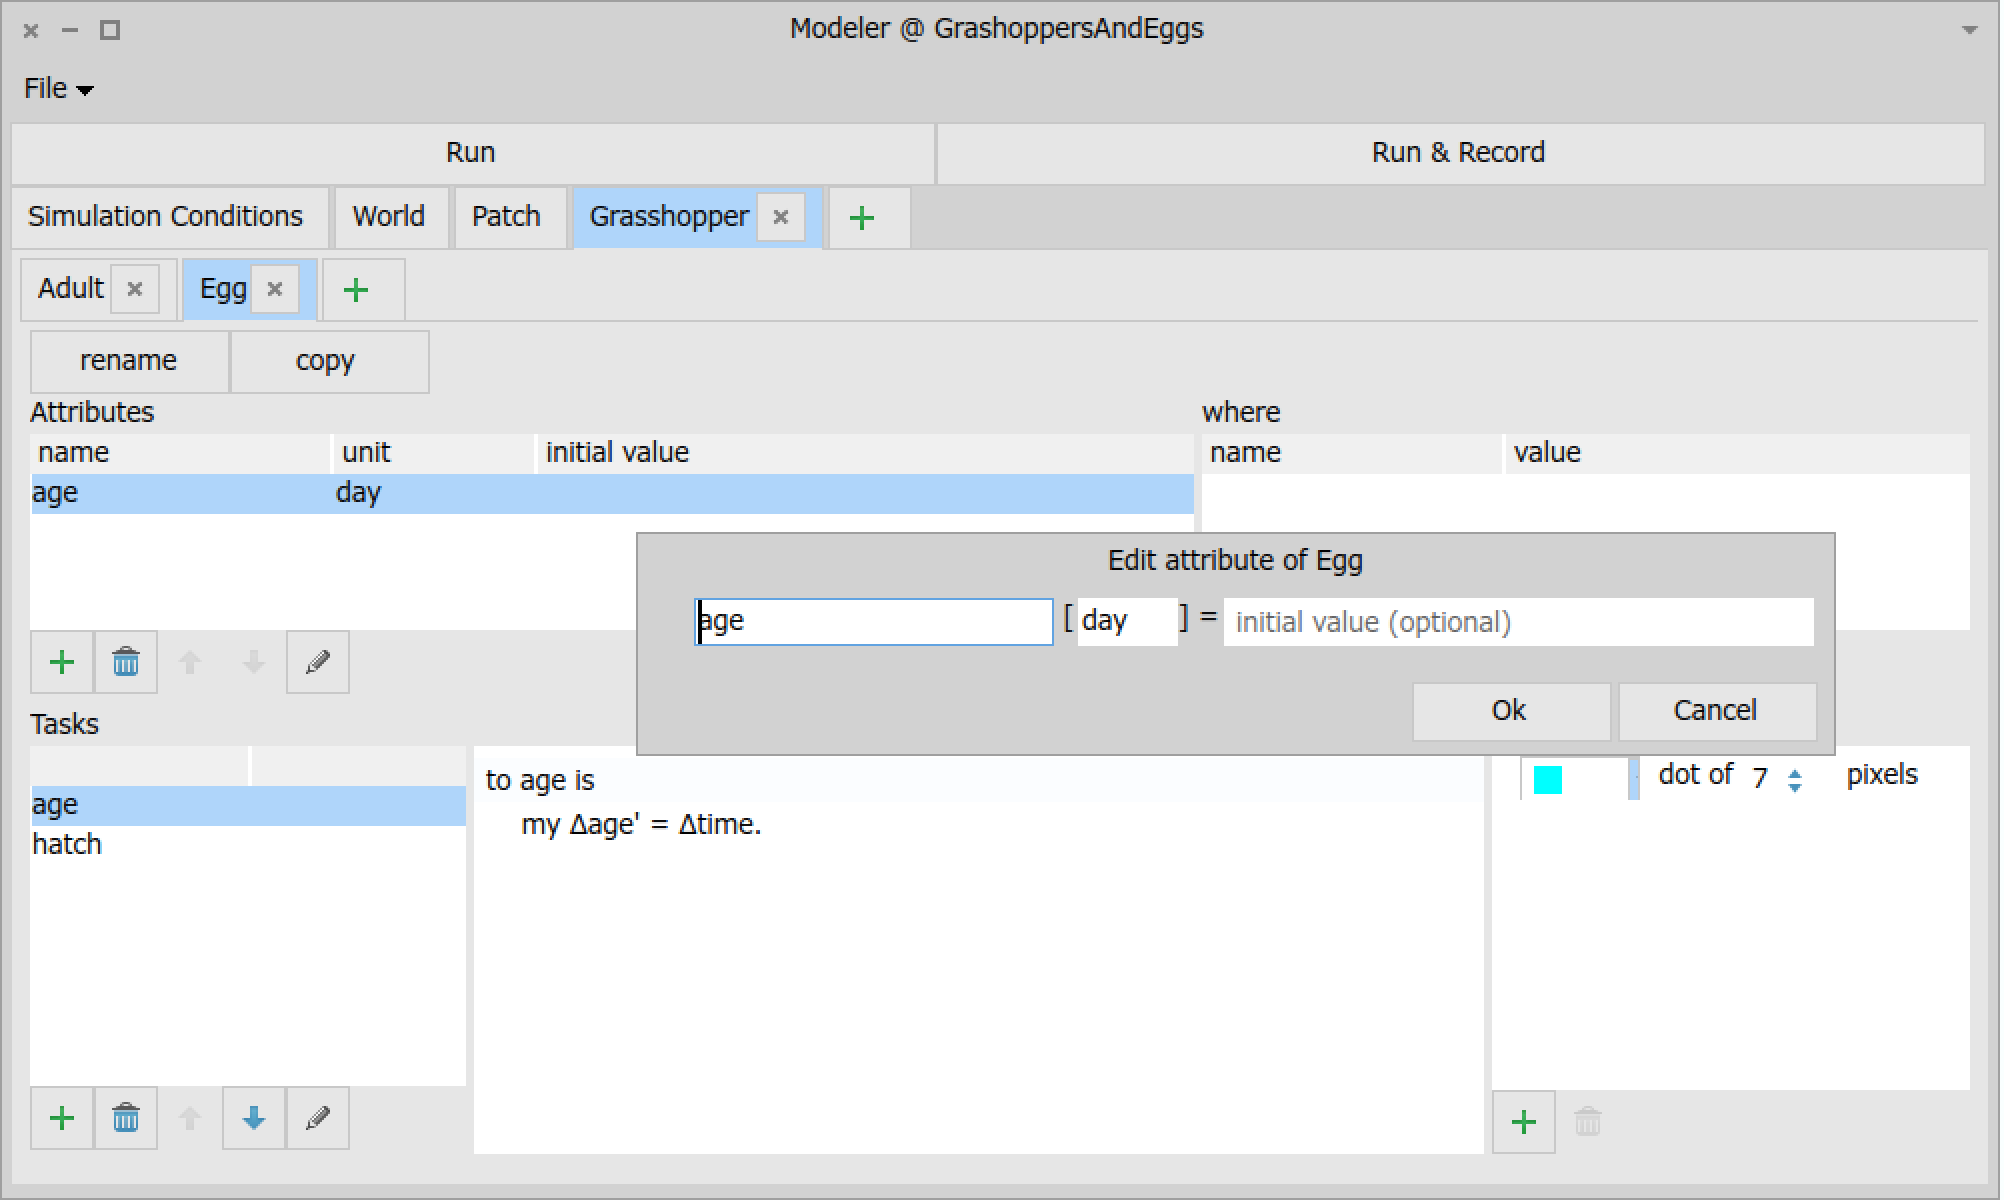Move the selected task down
This screenshot has width=2004, height=1200.
coord(254,1118)
